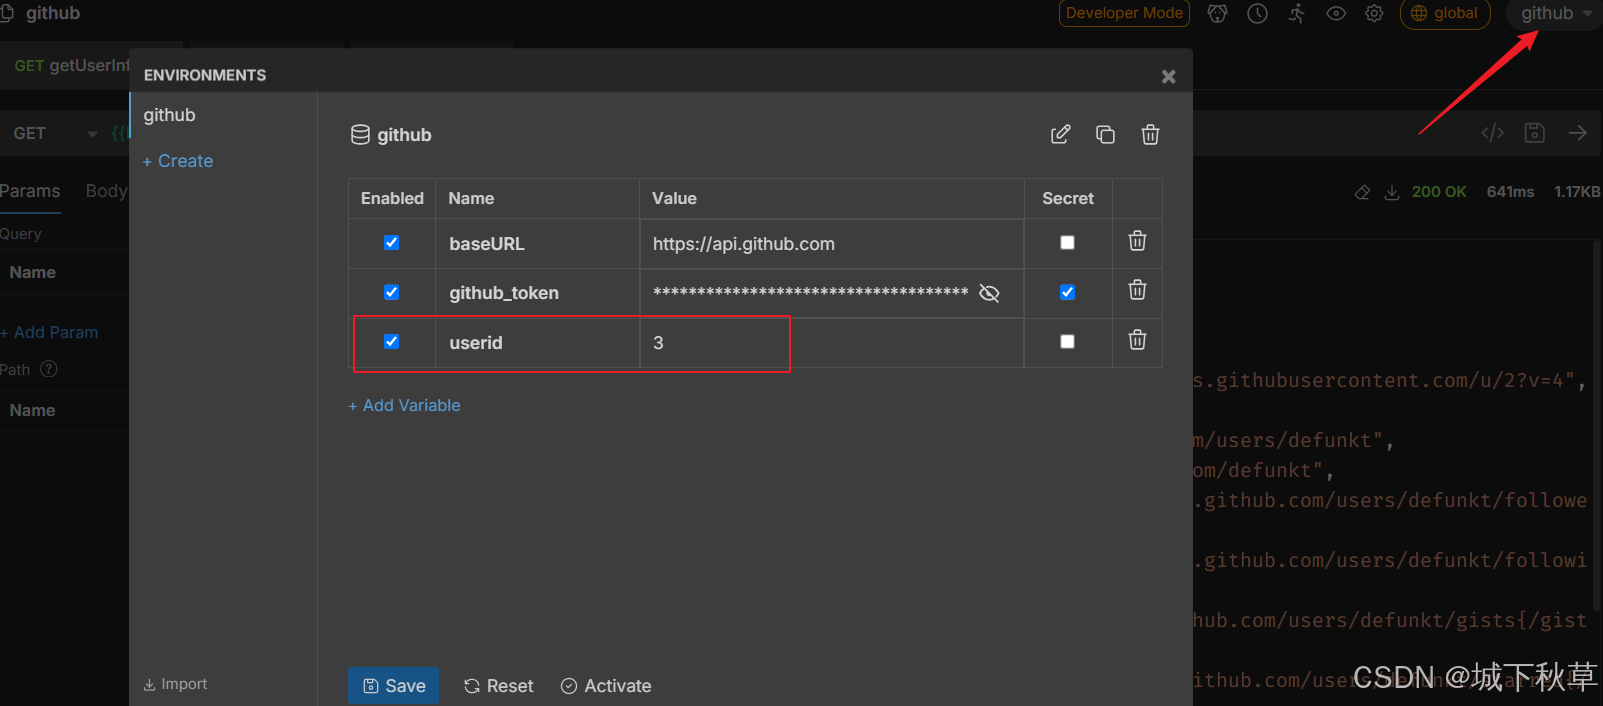
Task: Disable the baseURL variable checkbox
Action: [392, 243]
